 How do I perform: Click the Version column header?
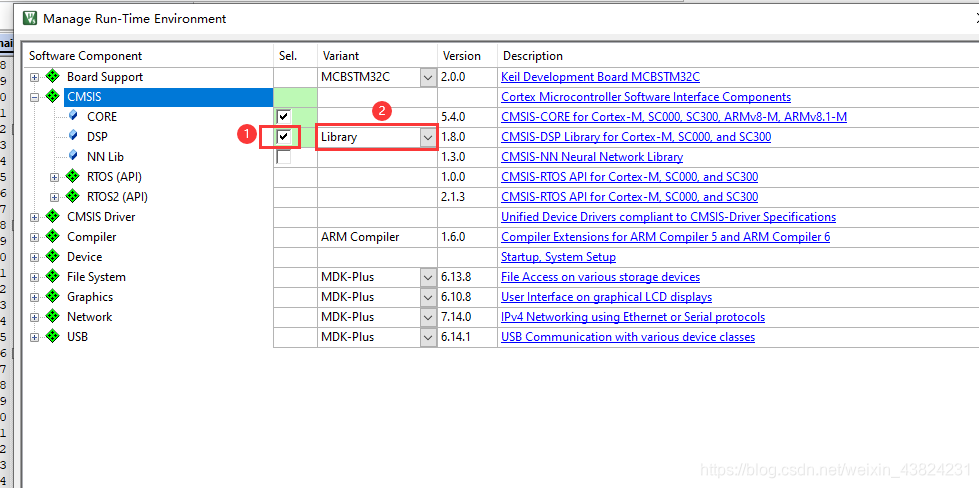pos(467,56)
